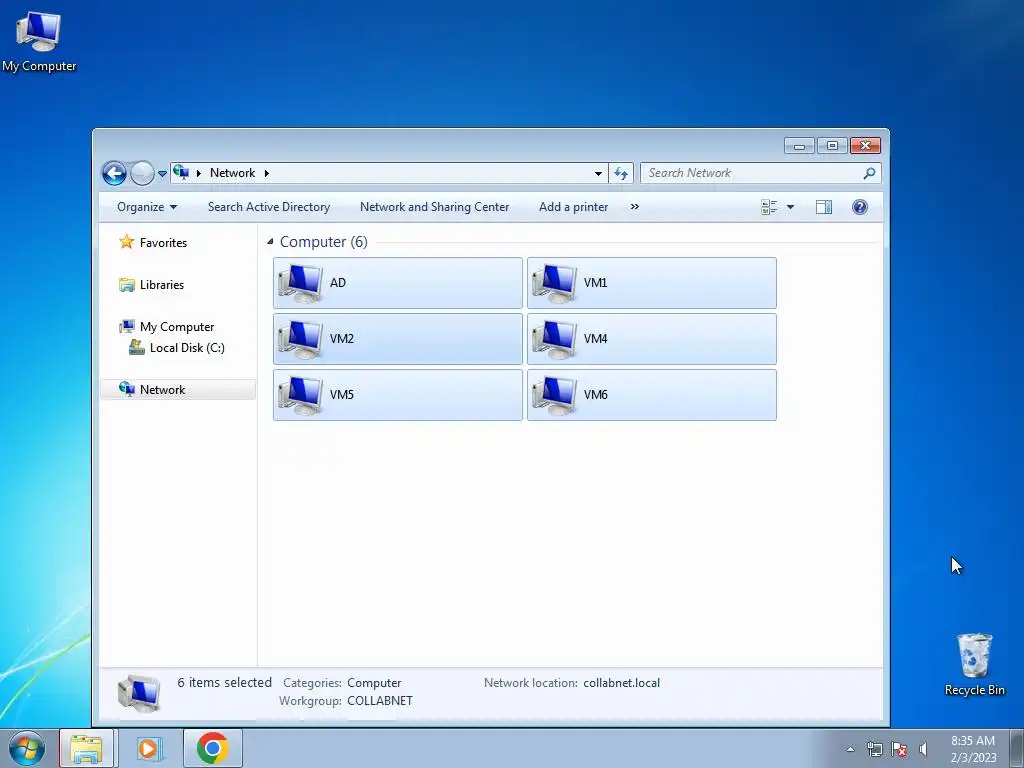Select Network in navigation pane

(178, 390)
